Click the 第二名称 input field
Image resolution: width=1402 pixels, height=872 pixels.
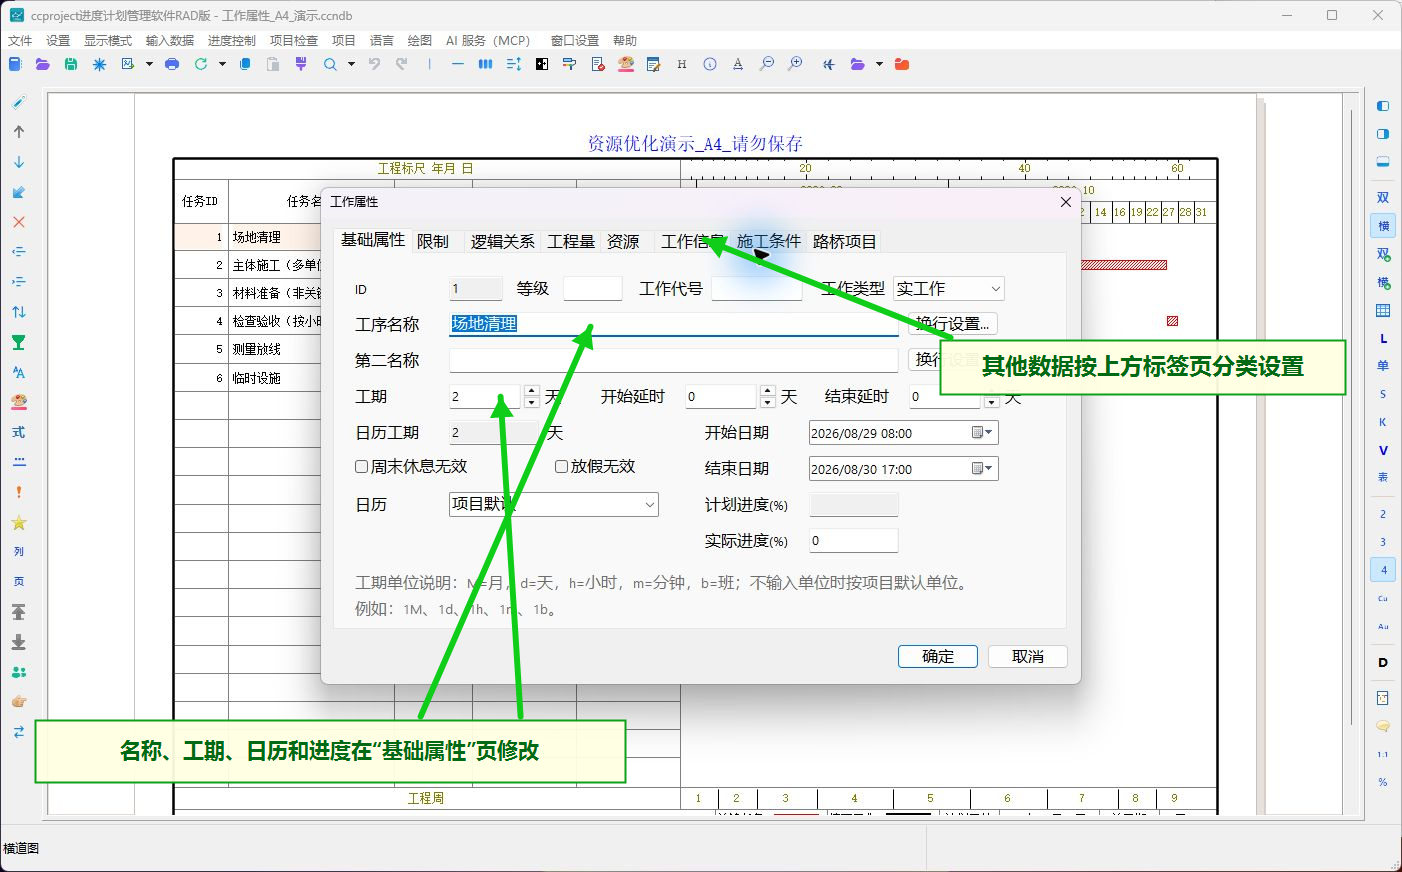(674, 360)
